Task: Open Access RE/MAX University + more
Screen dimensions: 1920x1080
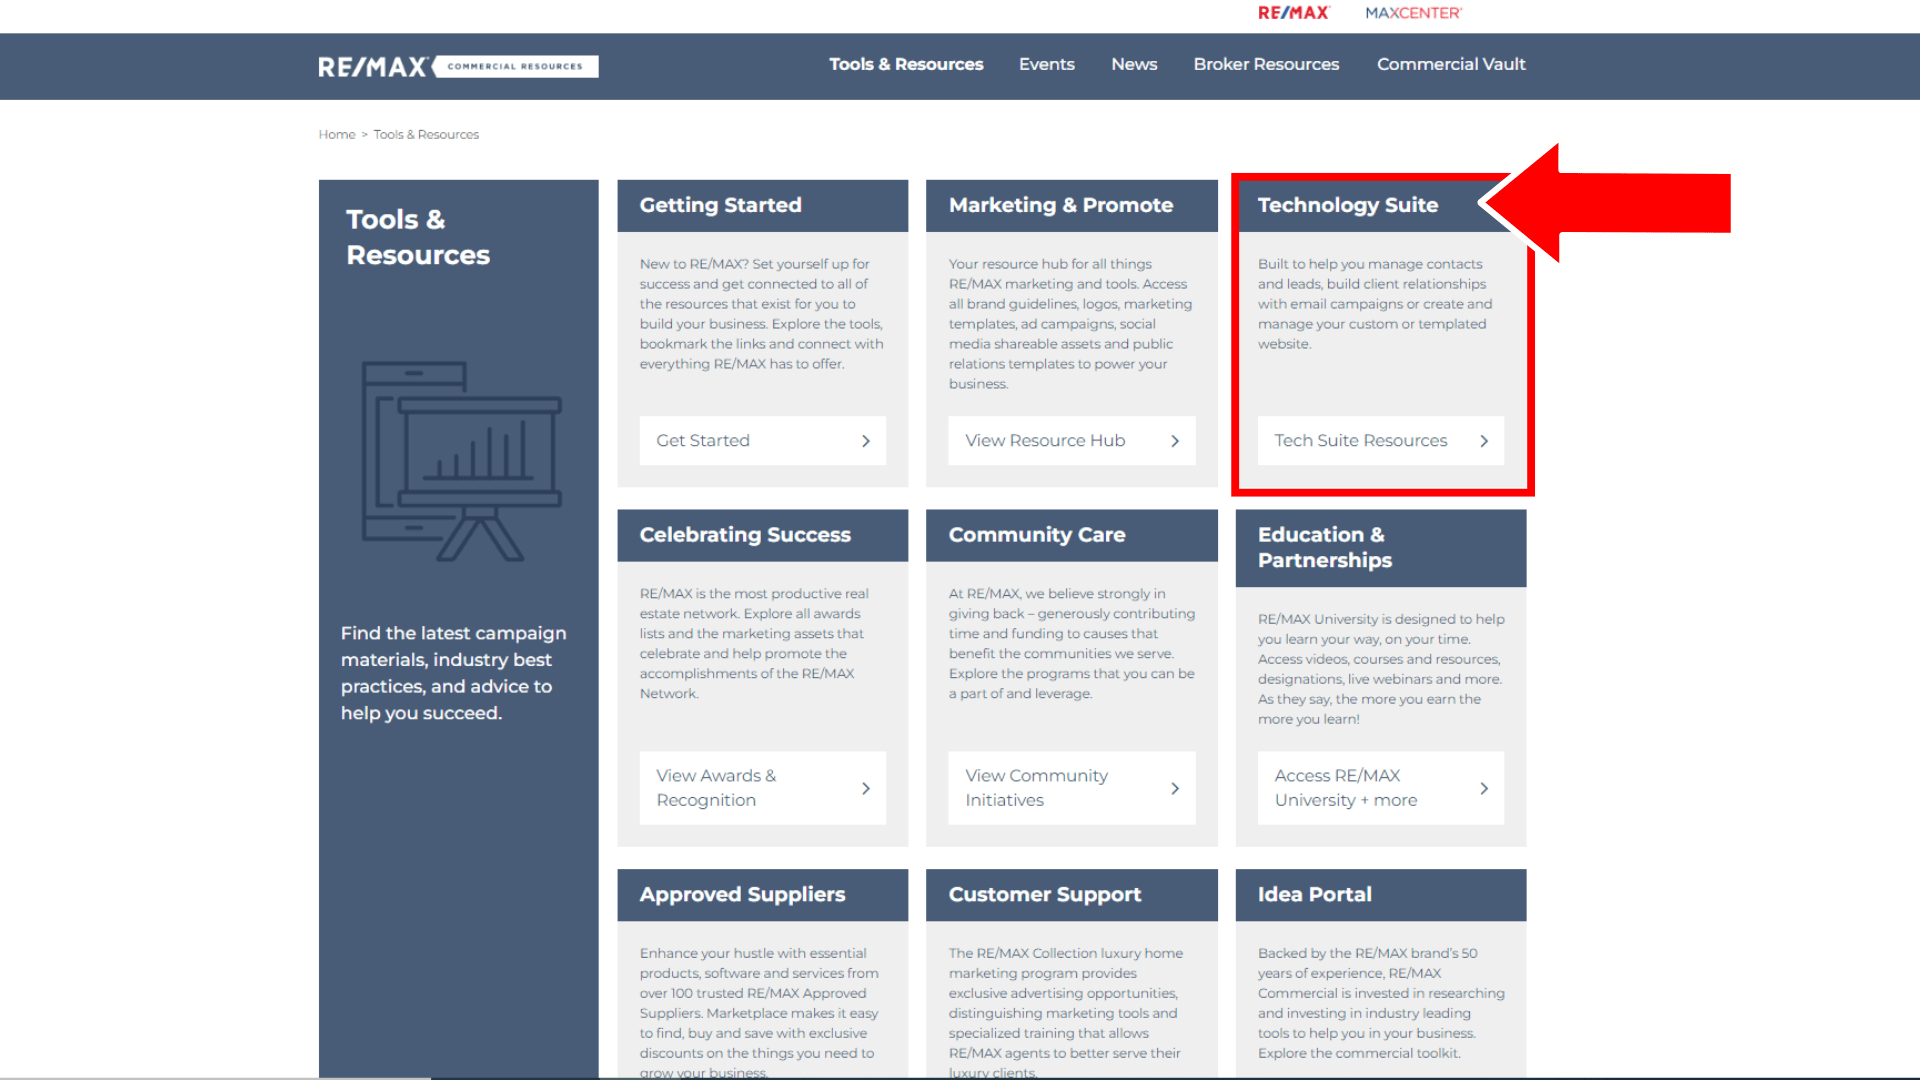Action: [1381, 788]
